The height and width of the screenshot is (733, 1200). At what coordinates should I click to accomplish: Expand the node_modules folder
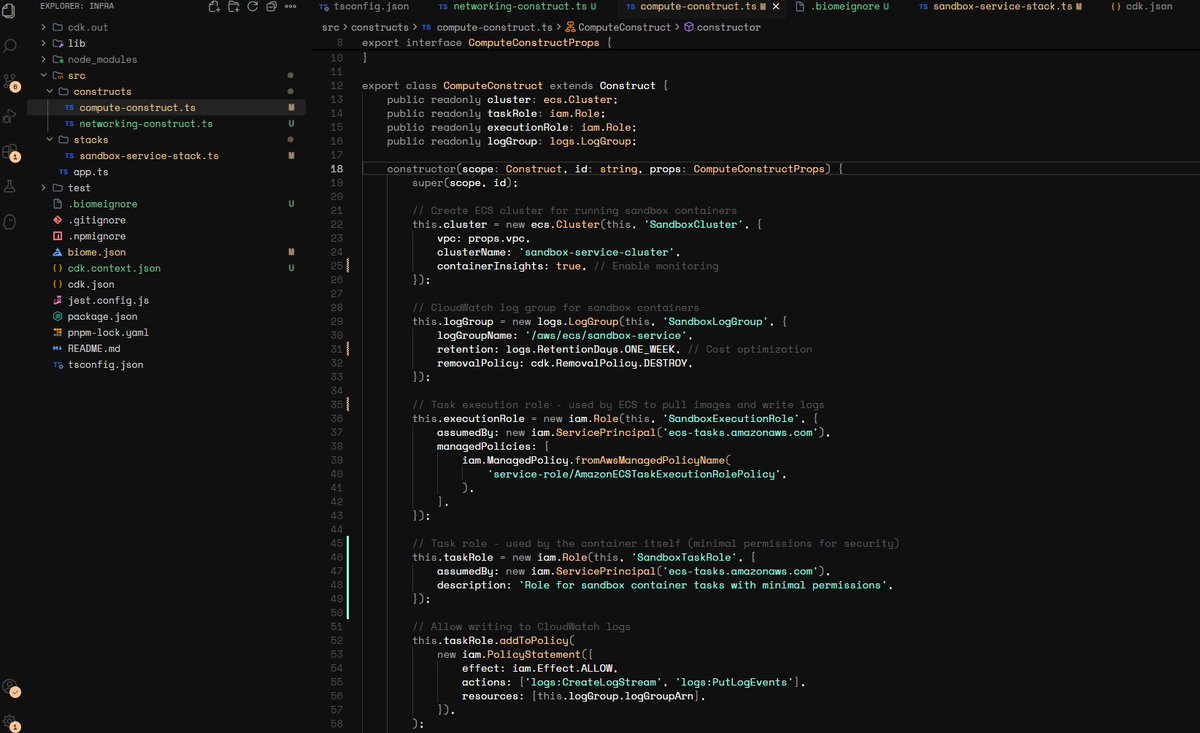166,59
